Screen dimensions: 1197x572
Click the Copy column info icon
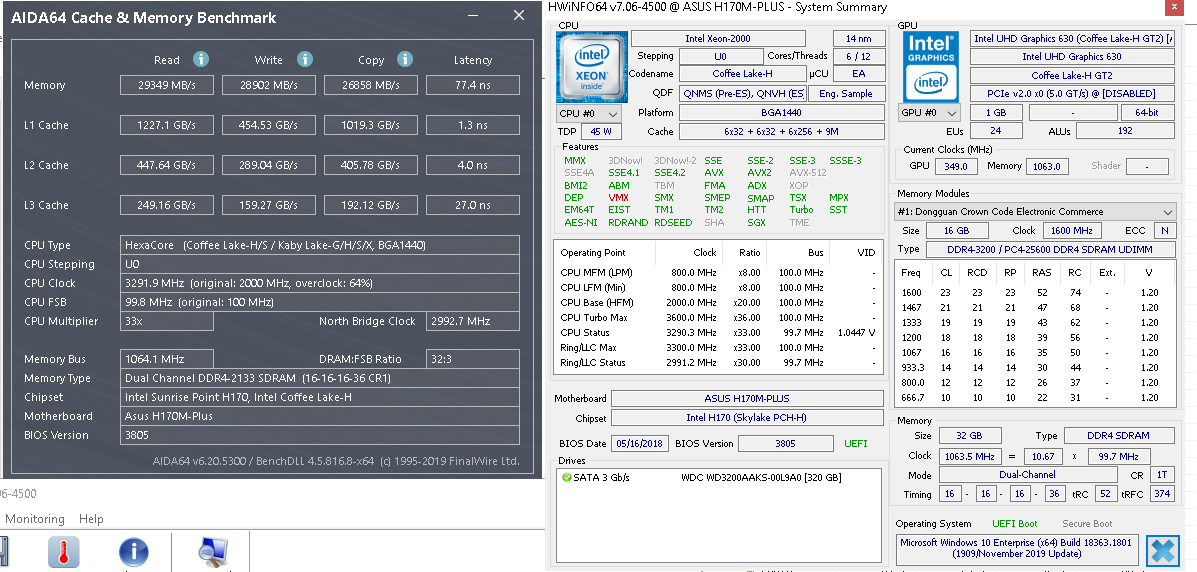[x=403, y=60]
